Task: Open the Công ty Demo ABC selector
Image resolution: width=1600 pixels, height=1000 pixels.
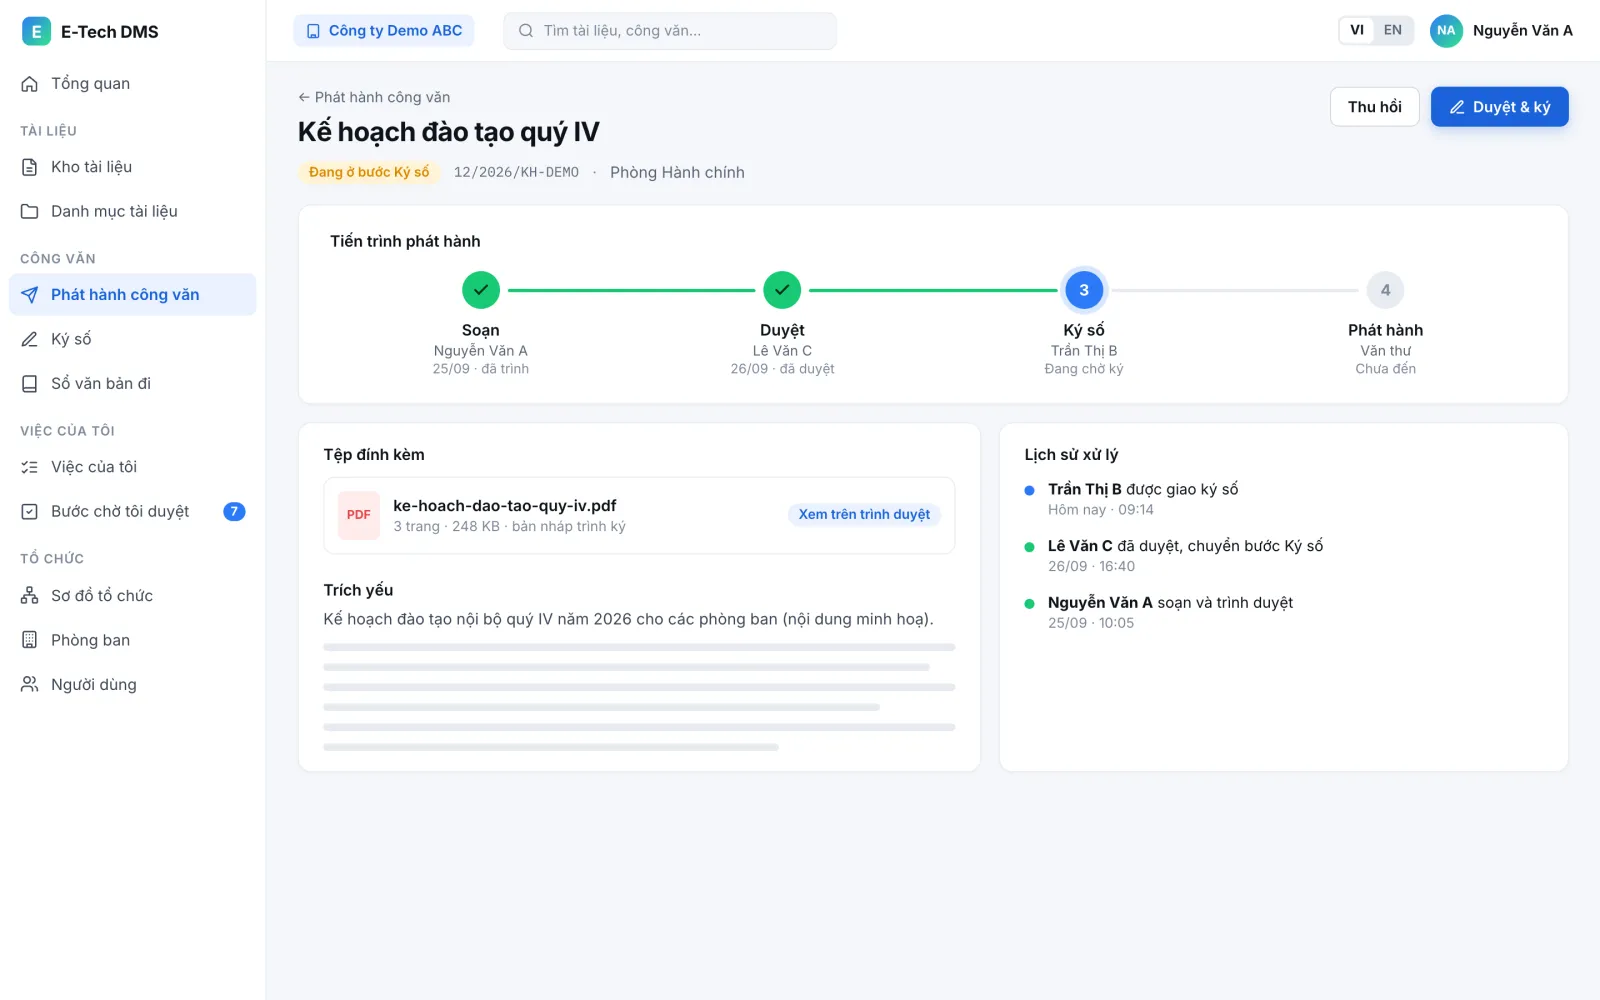Action: (384, 31)
